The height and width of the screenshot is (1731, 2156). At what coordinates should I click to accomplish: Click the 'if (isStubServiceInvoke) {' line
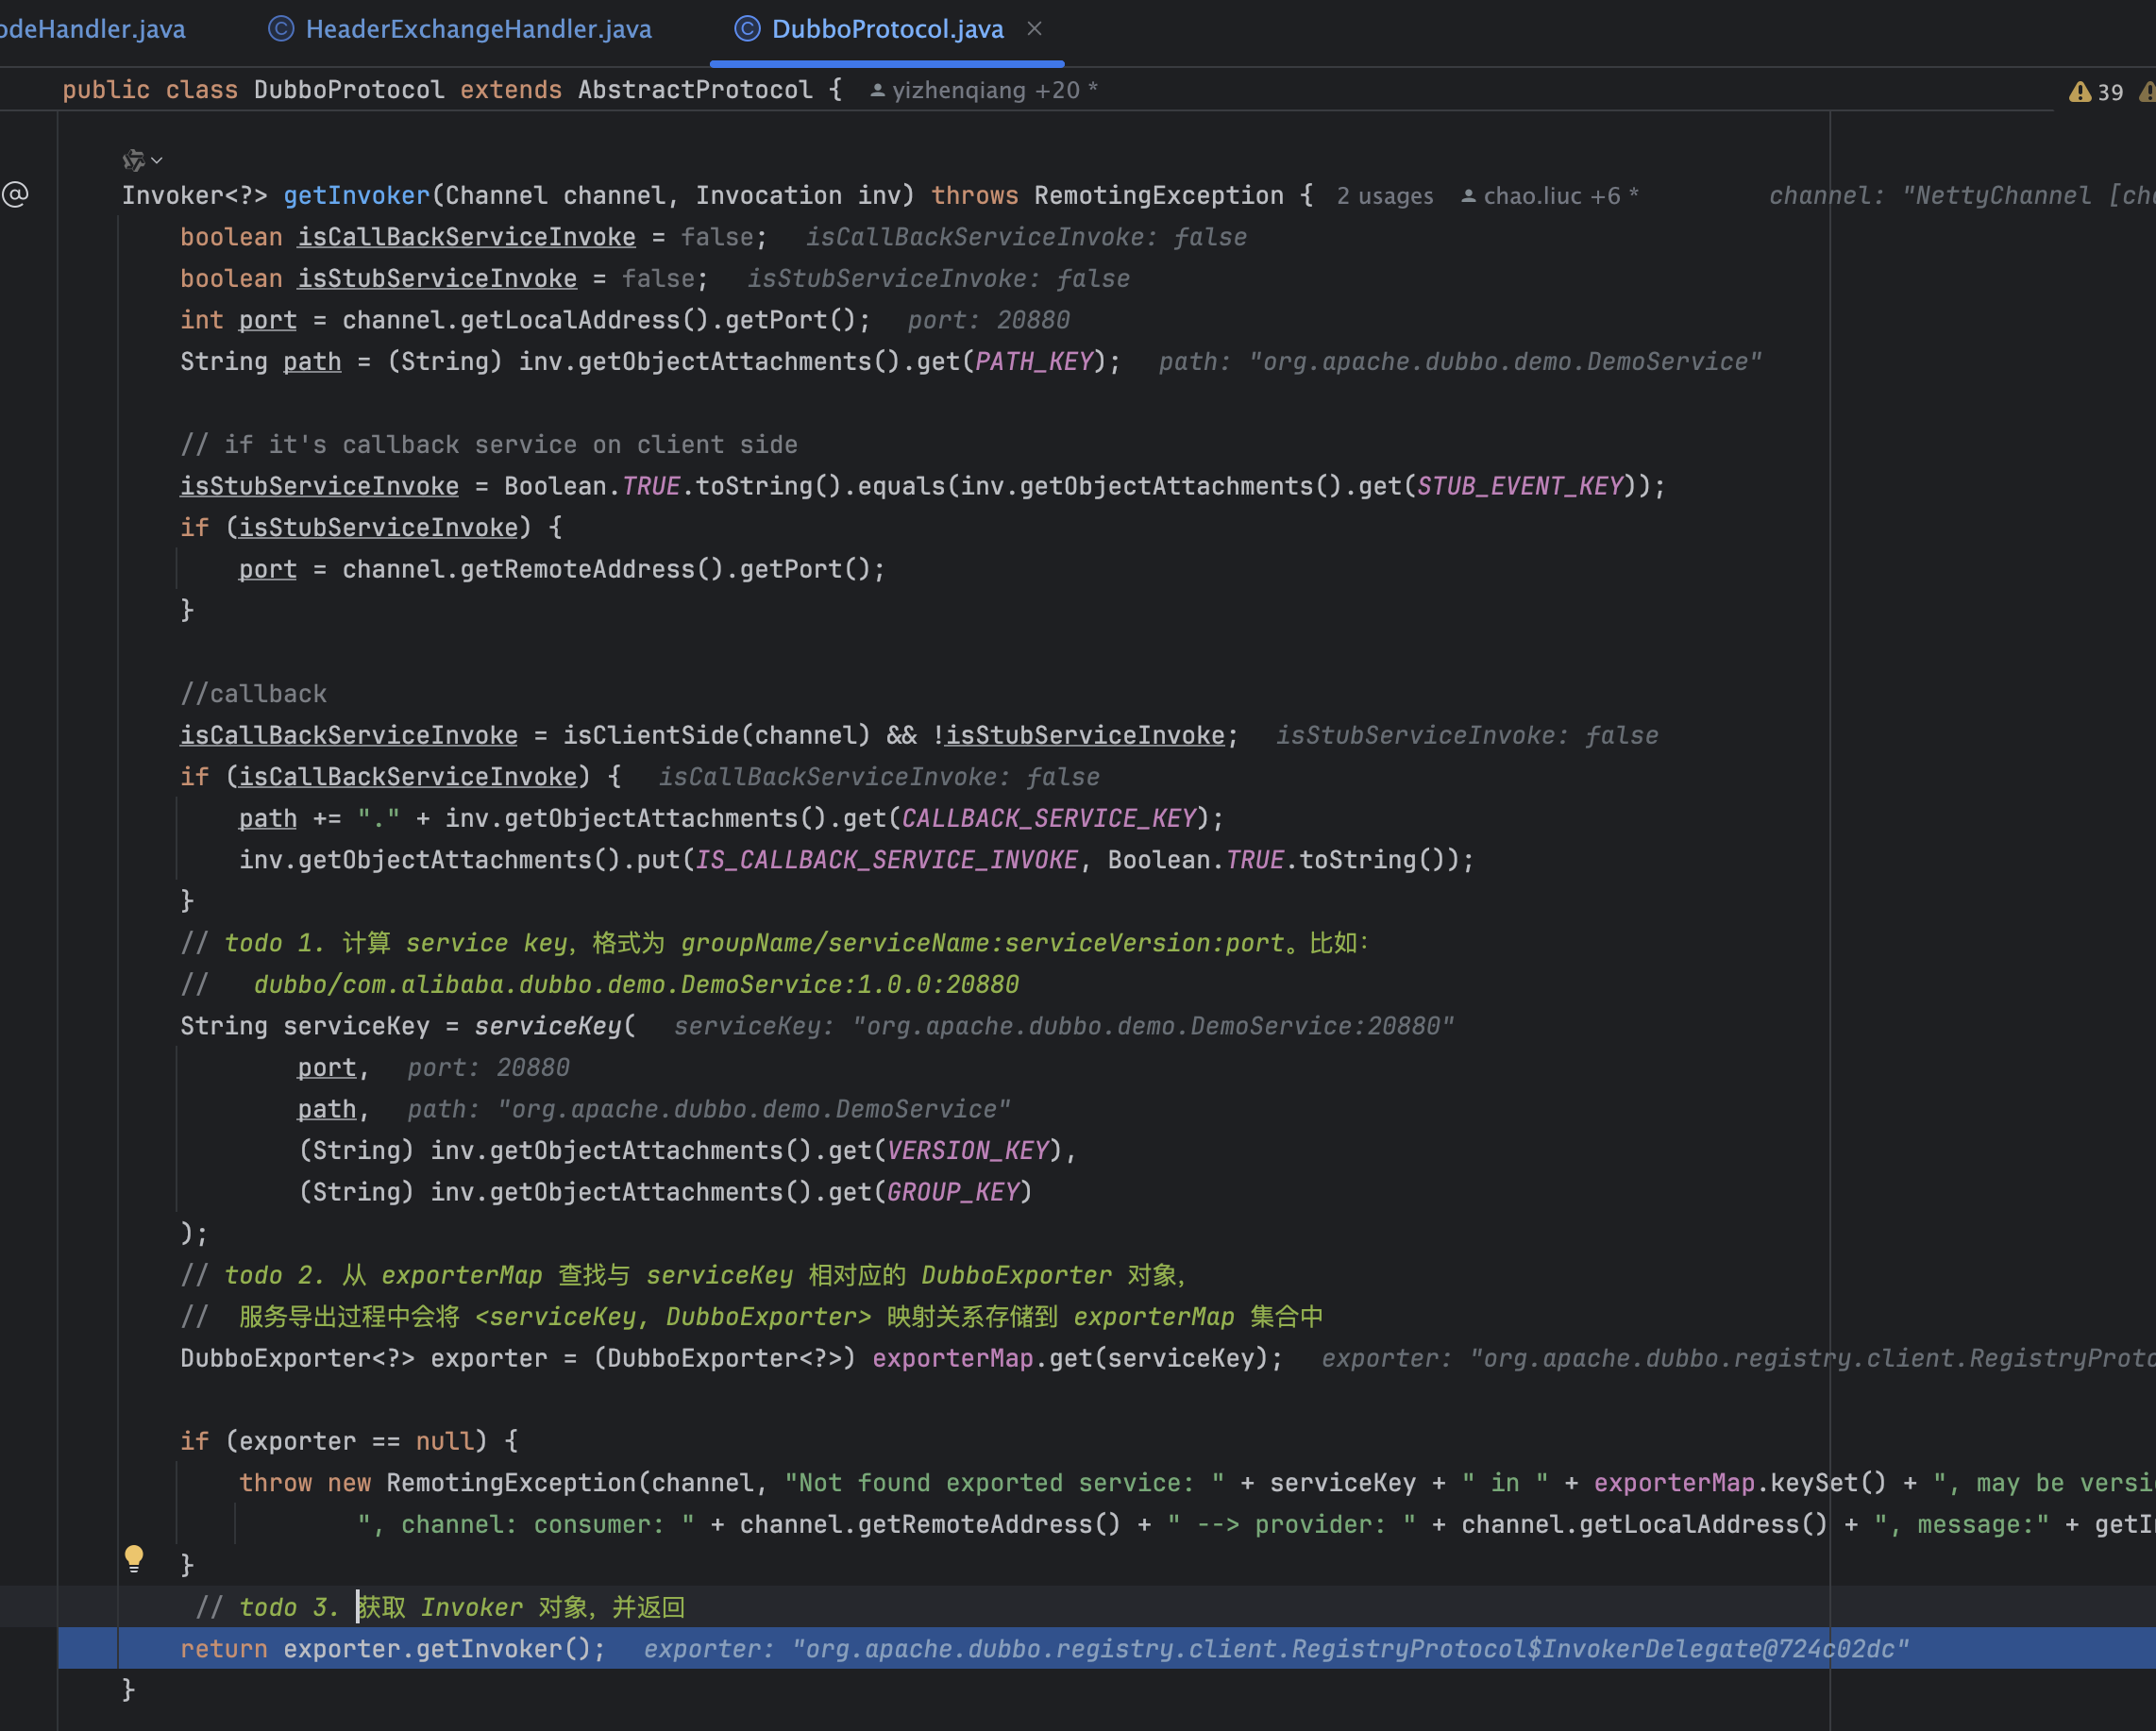point(371,527)
